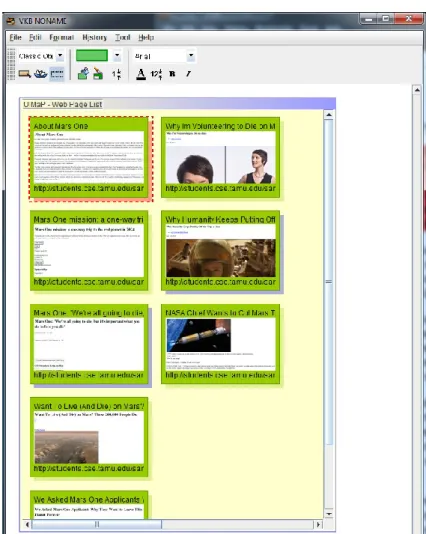Click We're all going to die thumbnail

89,344
